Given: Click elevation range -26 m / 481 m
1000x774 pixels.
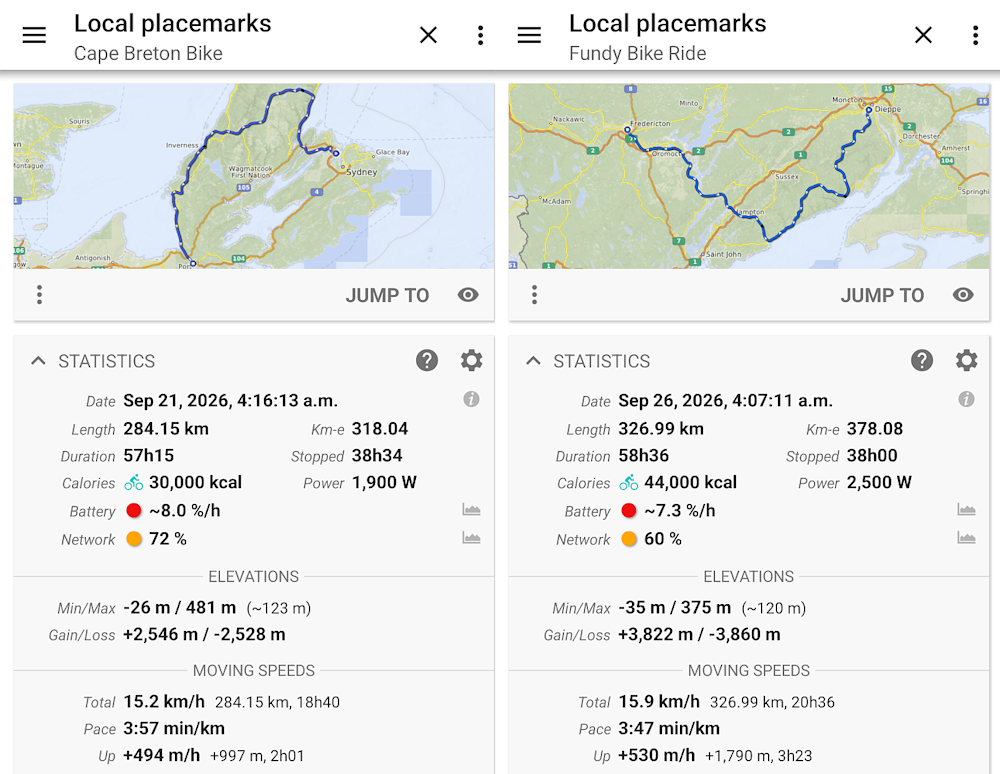Looking at the screenshot, I should point(179,607).
